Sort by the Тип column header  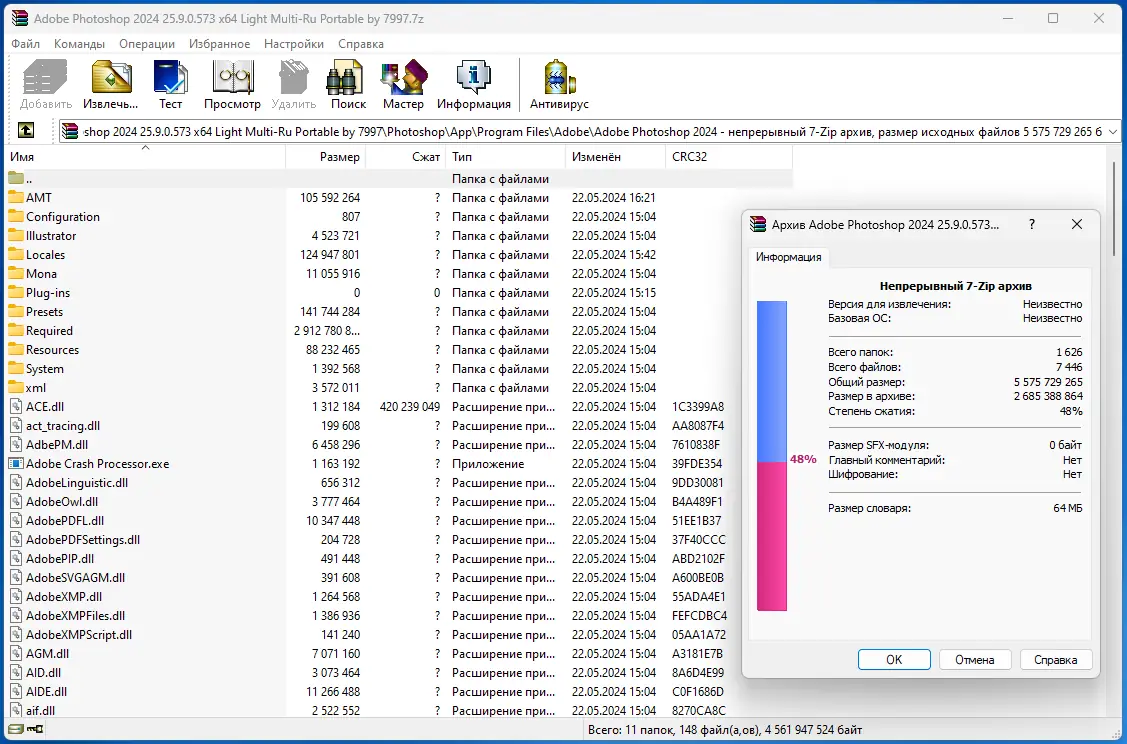click(505, 156)
